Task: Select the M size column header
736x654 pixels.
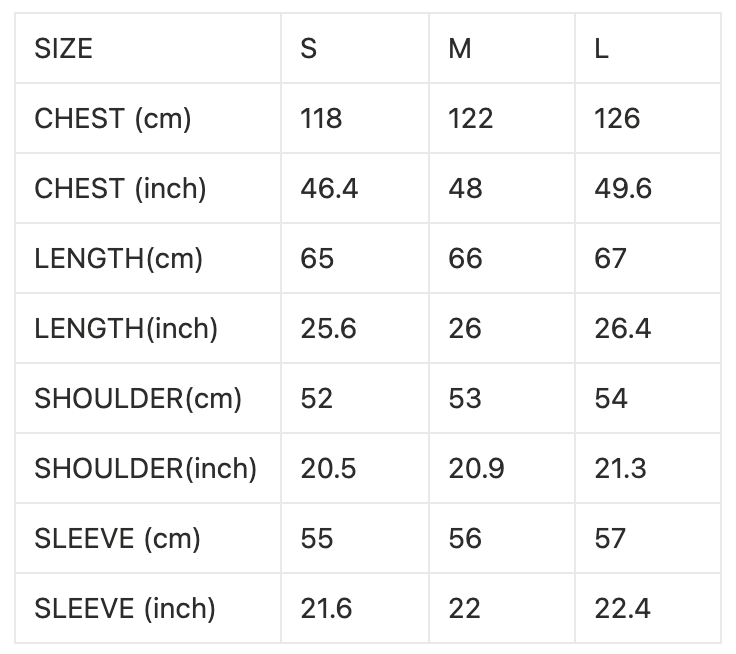Action: (460, 48)
